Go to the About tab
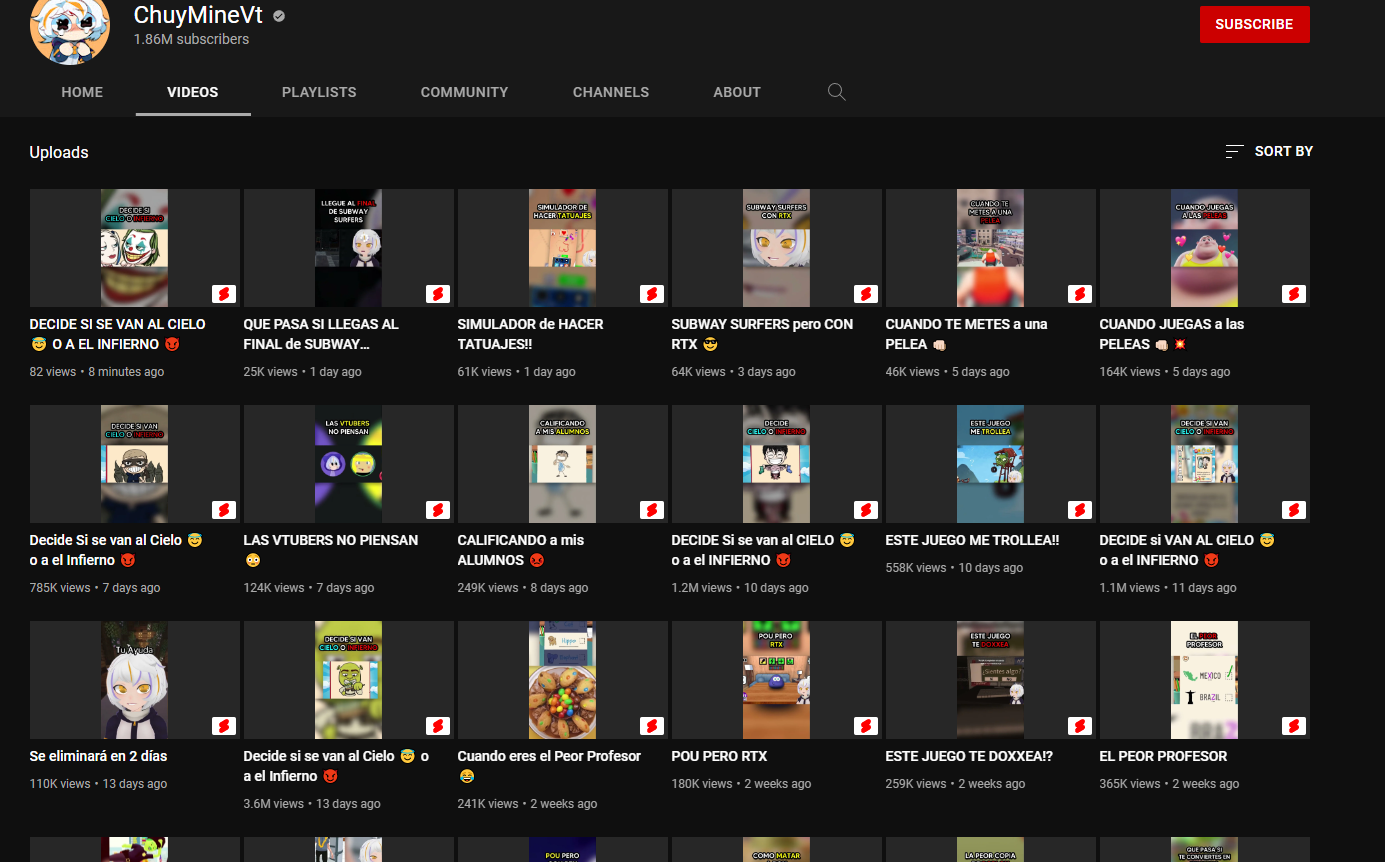Image resolution: width=1385 pixels, height=862 pixels. (737, 92)
